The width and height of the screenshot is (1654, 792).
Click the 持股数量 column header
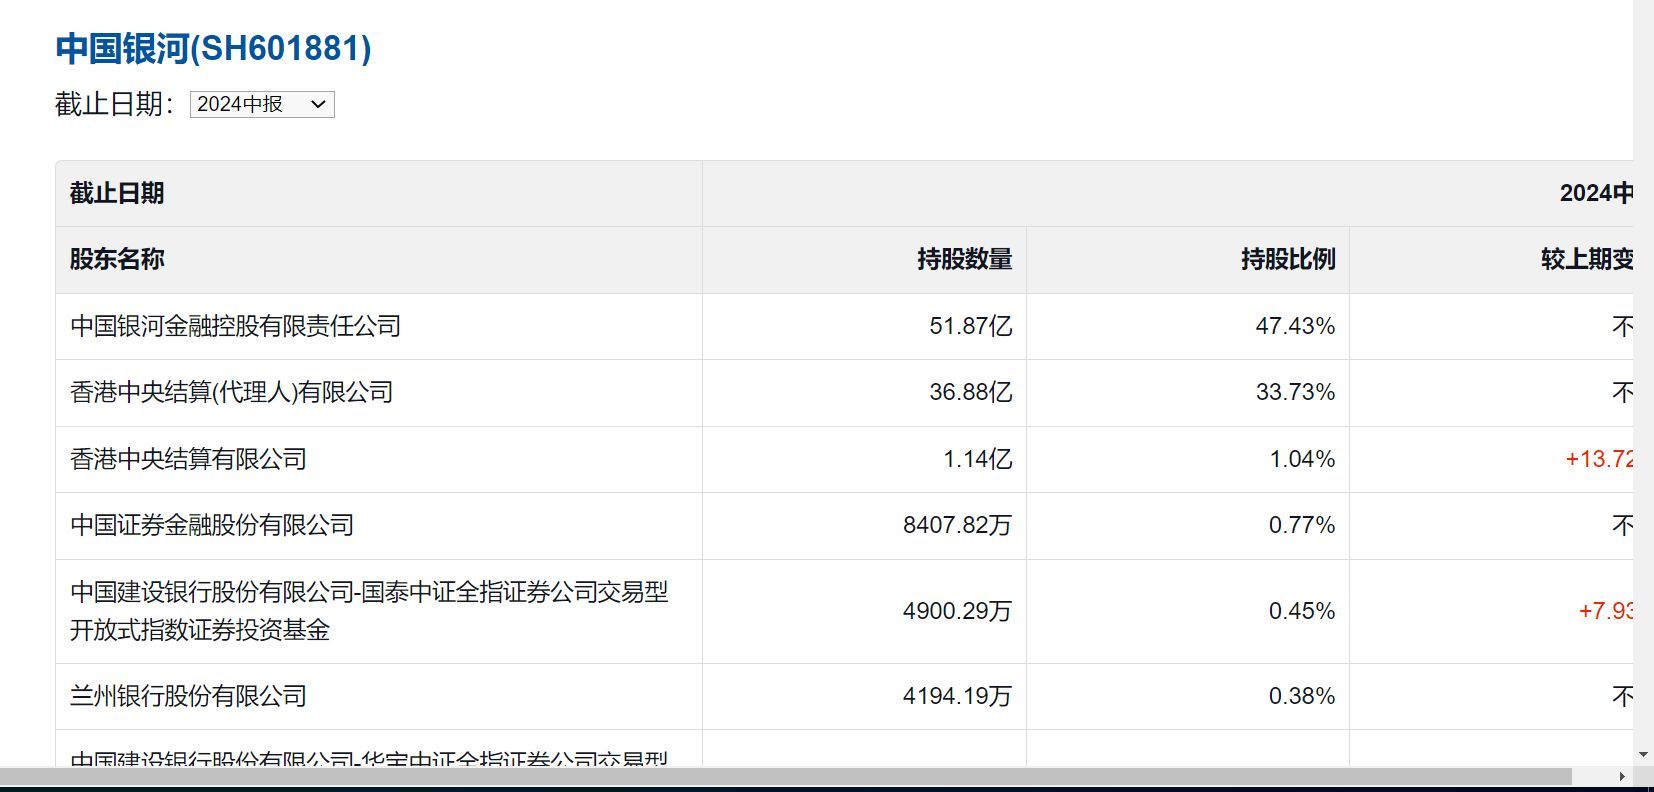click(x=964, y=260)
